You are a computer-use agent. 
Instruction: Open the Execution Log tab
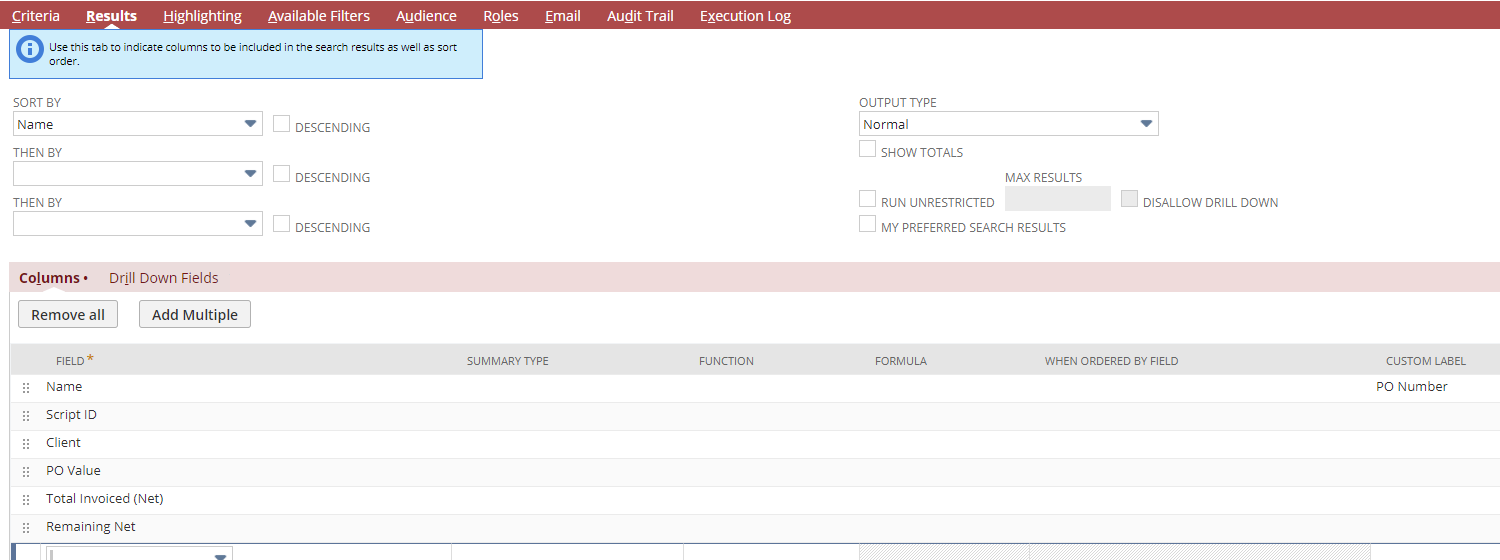[745, 16]
